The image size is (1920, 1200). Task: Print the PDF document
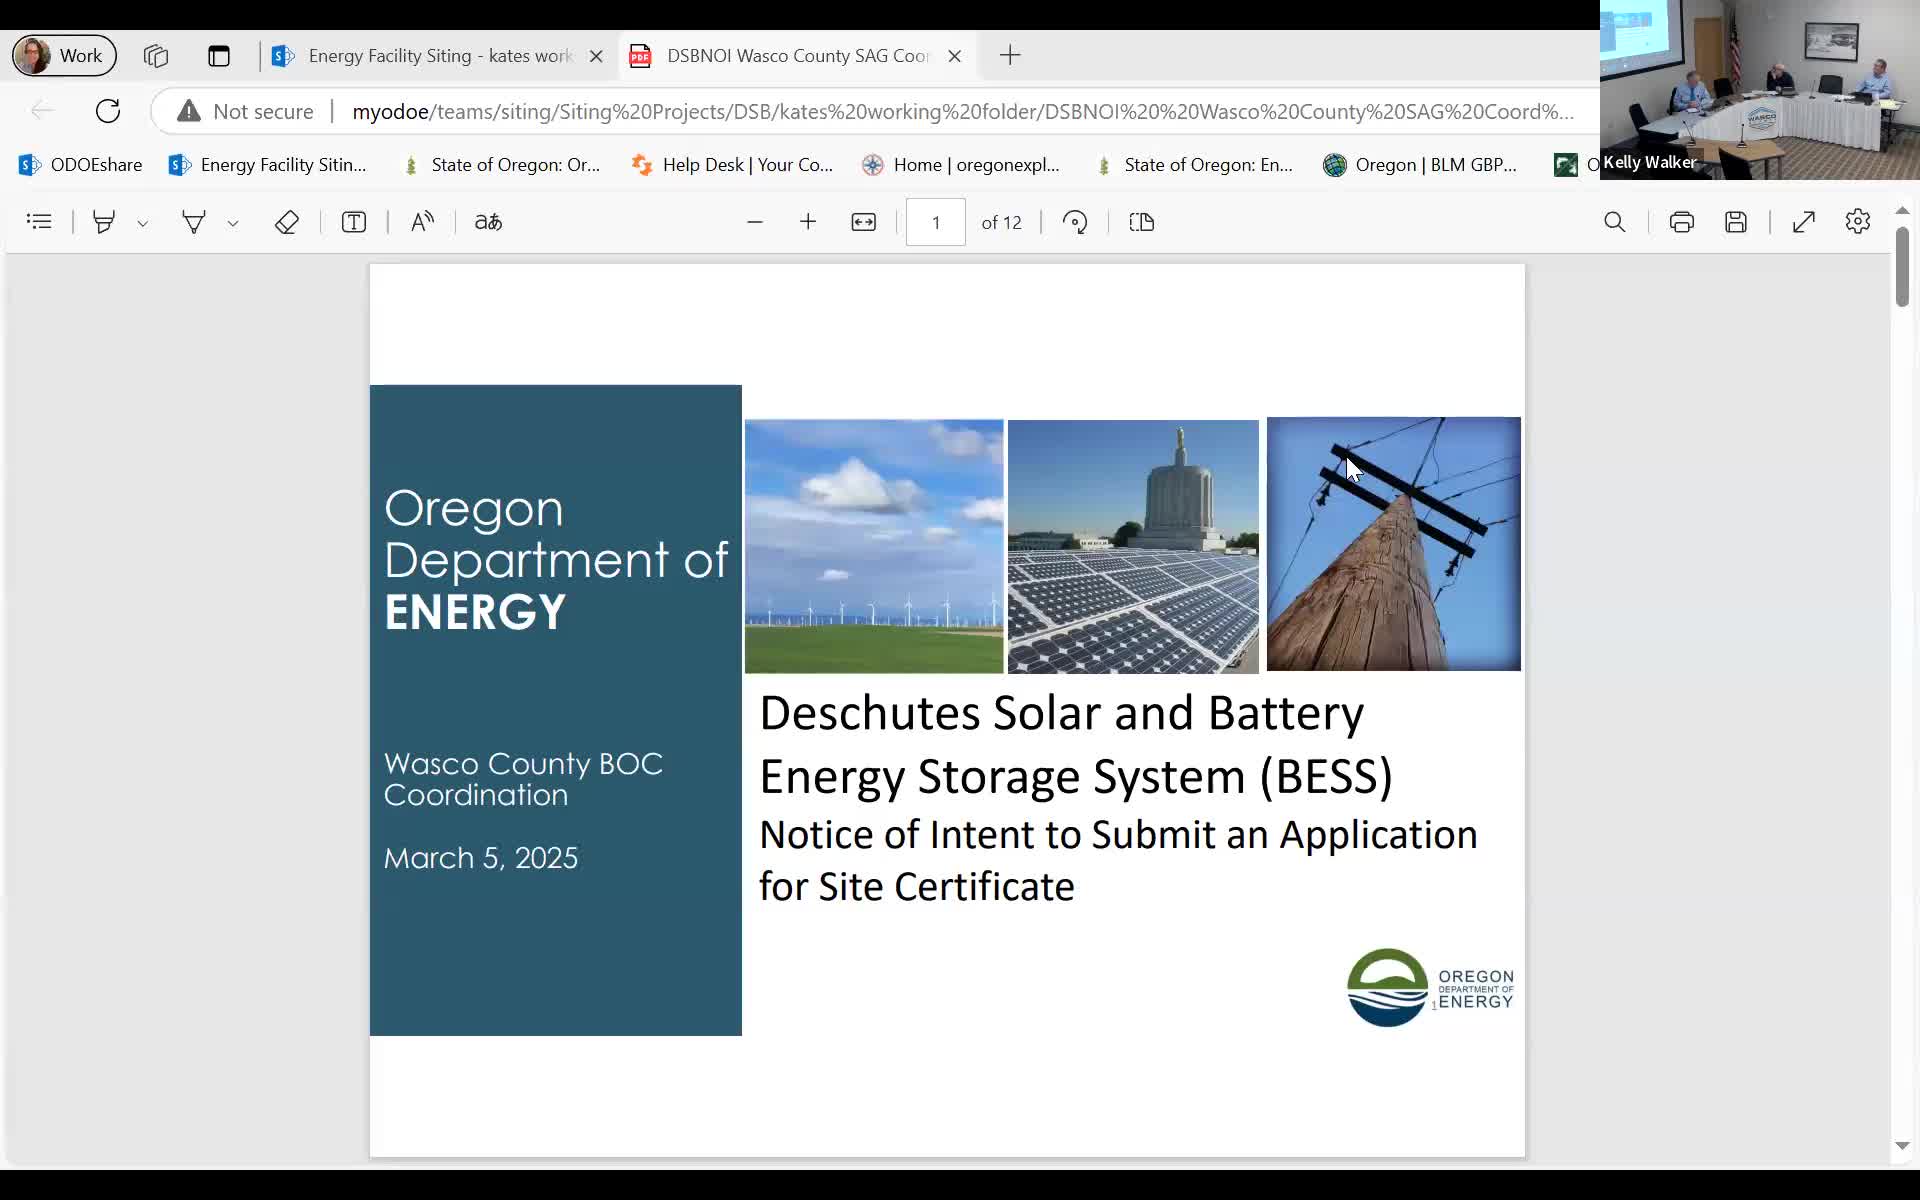[x=1682, y=222]
